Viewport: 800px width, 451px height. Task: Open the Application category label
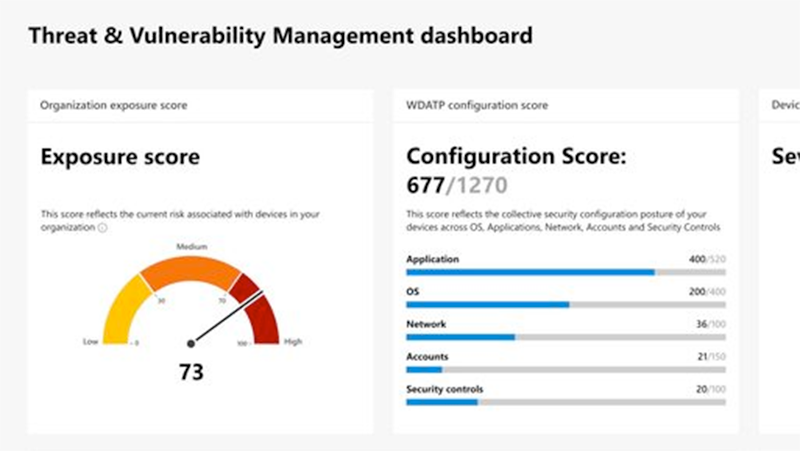point(433,259)
